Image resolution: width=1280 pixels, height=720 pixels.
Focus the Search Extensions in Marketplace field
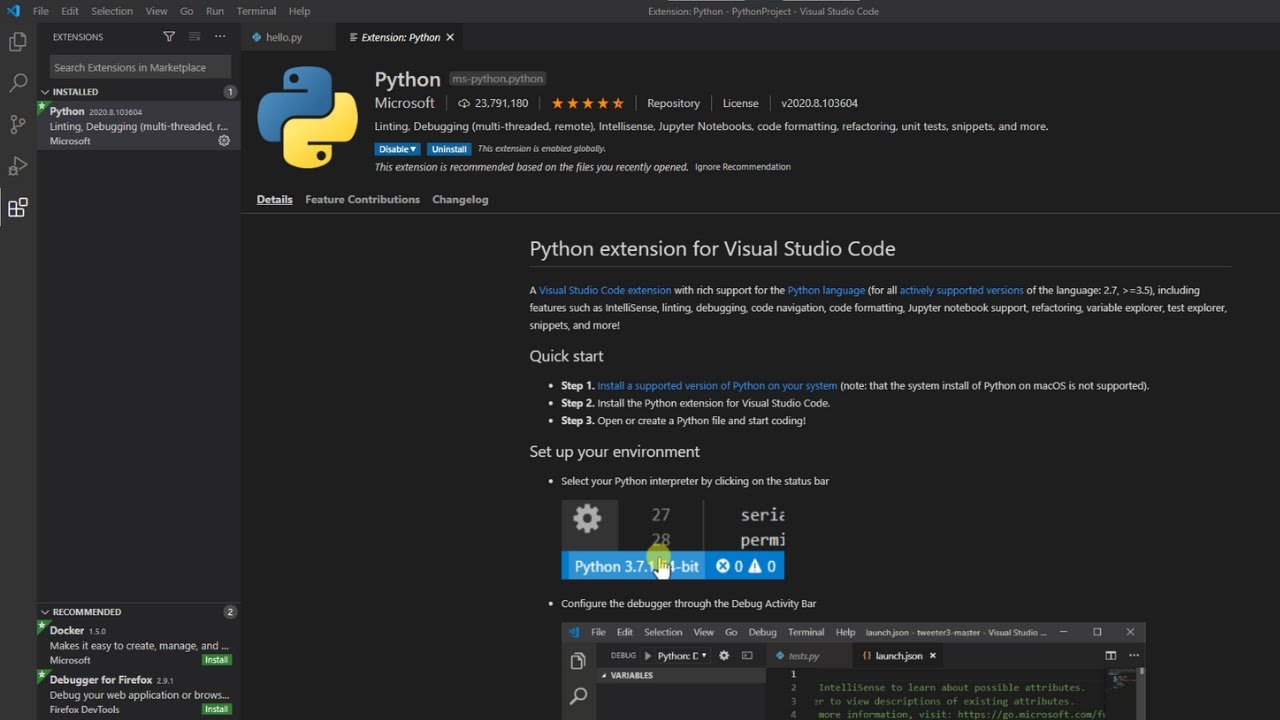[x=140, y=67]
